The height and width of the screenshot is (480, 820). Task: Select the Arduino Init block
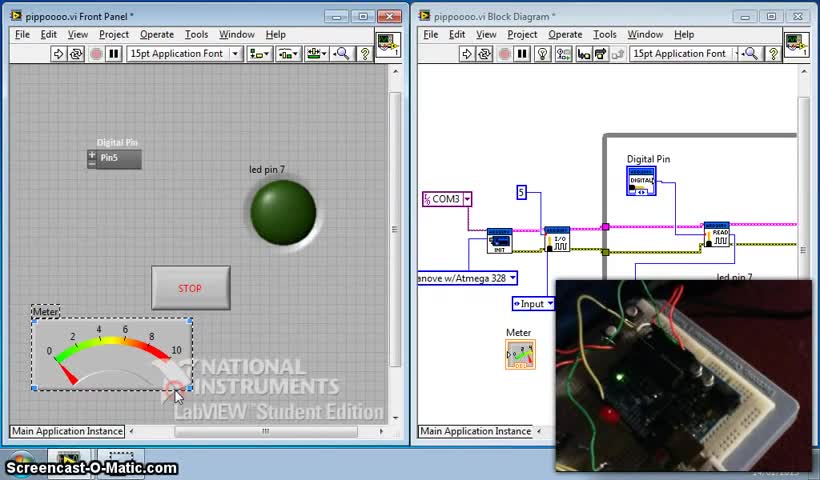pos(499,241)
